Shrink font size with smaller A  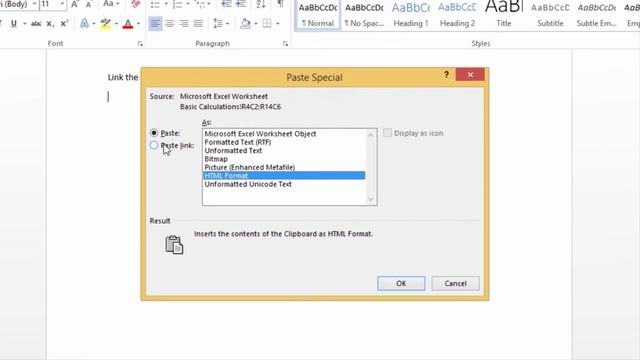pos(89,4)
